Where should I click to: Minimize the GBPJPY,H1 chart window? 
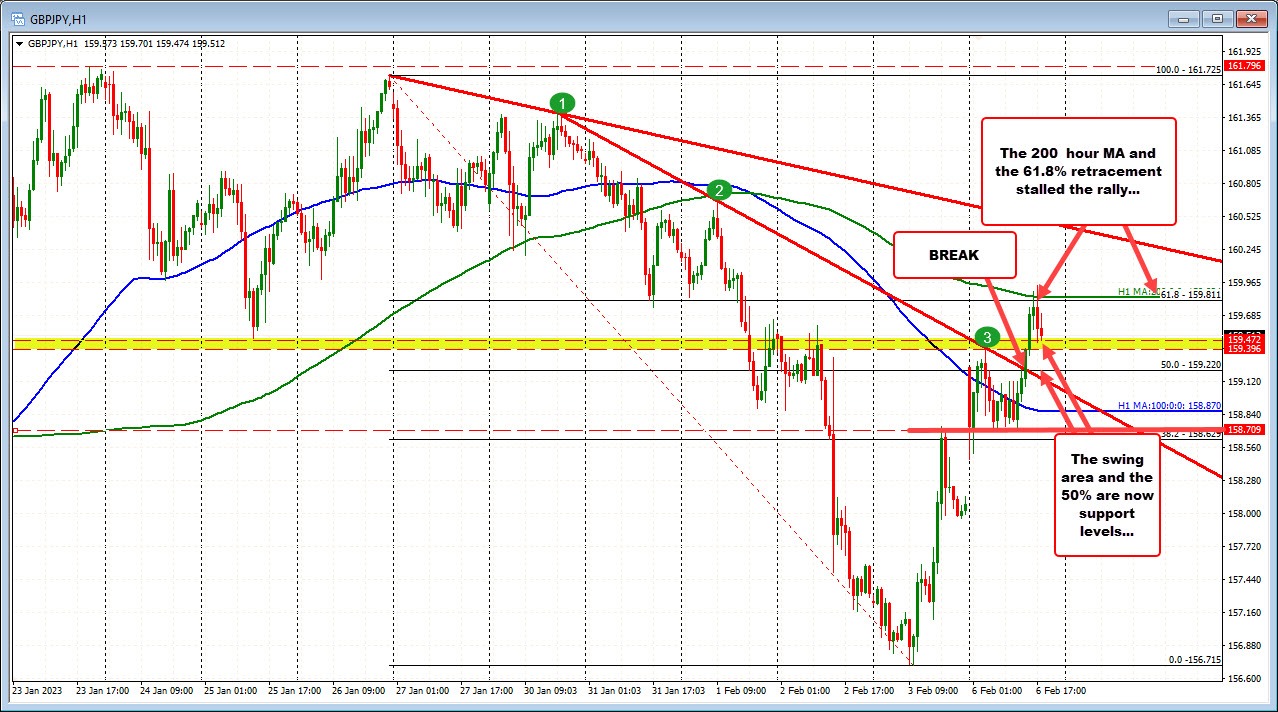(x=1184, y=17)
